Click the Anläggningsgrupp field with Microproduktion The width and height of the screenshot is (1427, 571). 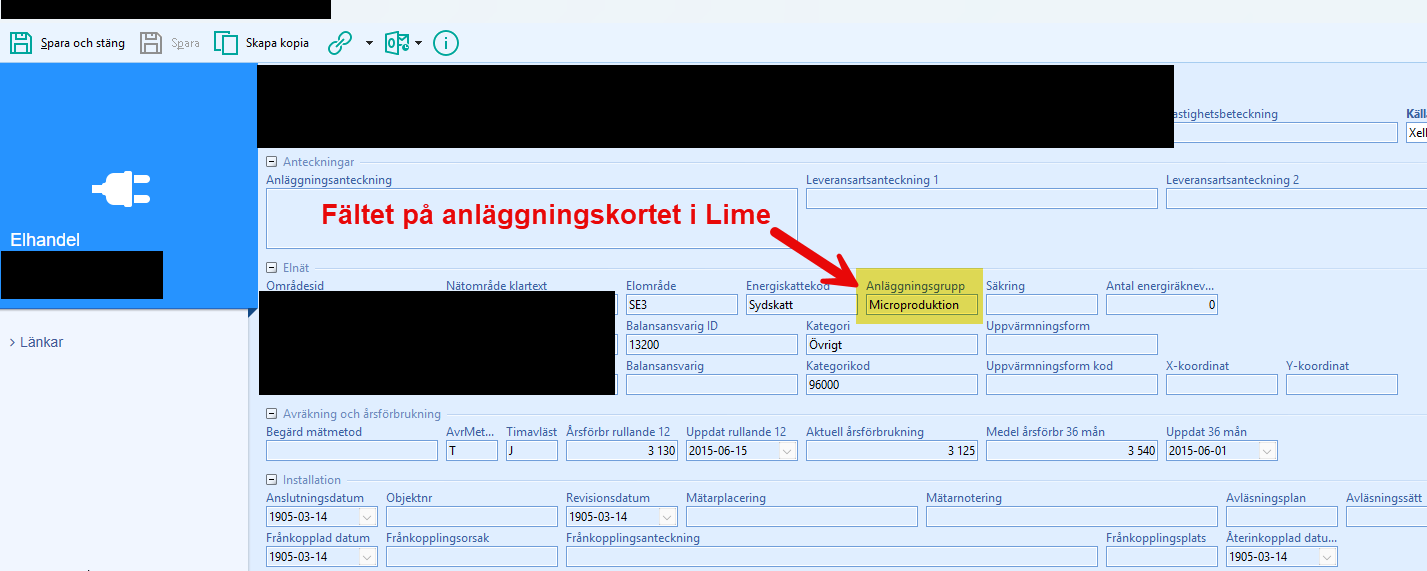point(921,305)
